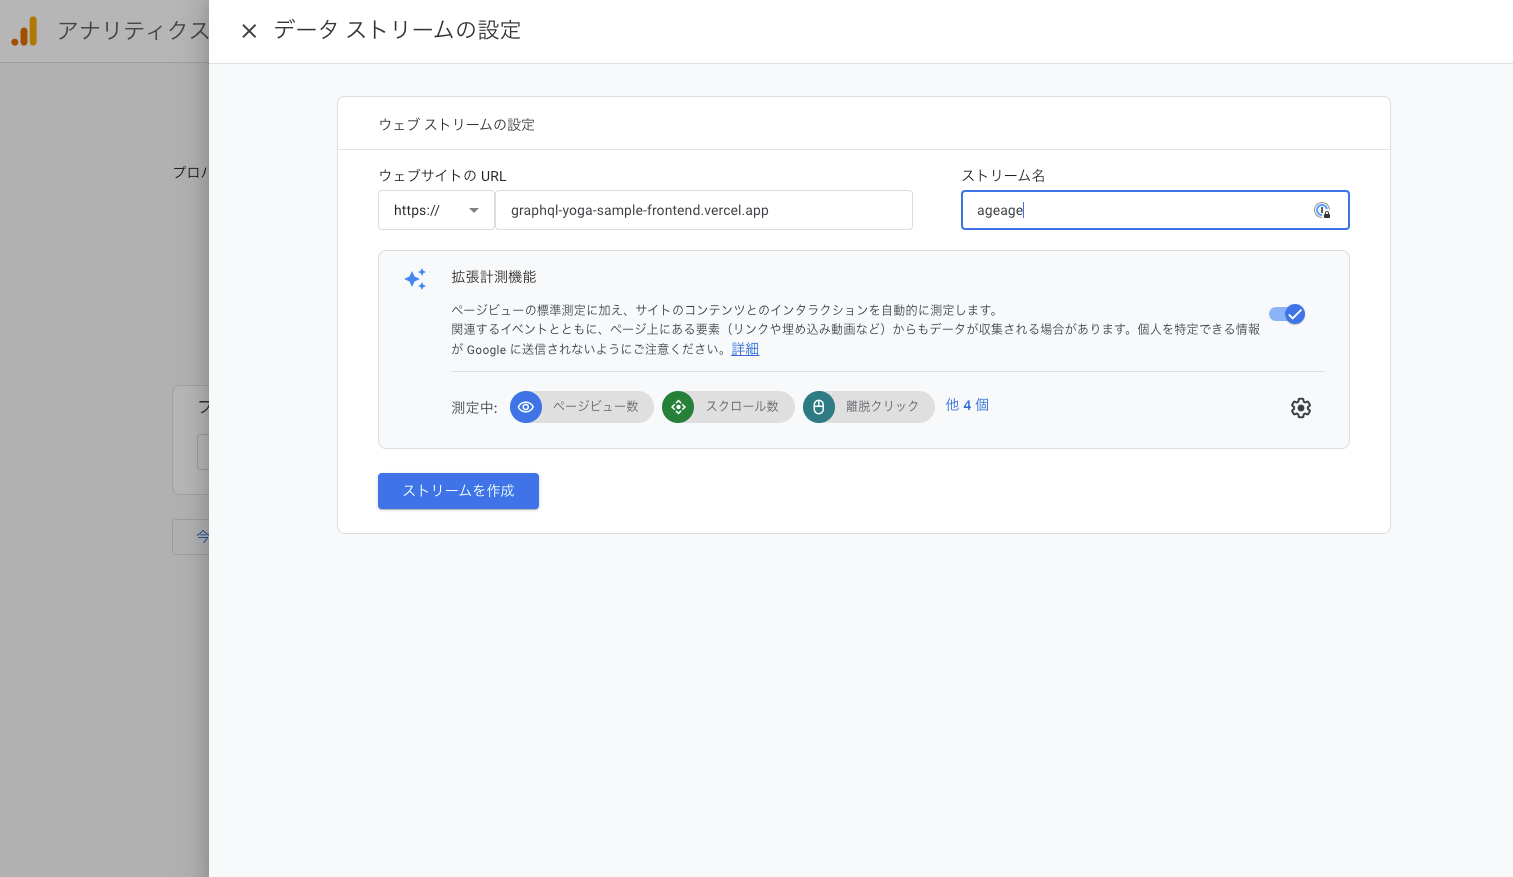
Task: Click the eye icon on ページビュー数 chip
Action: [x=526, y=407]
